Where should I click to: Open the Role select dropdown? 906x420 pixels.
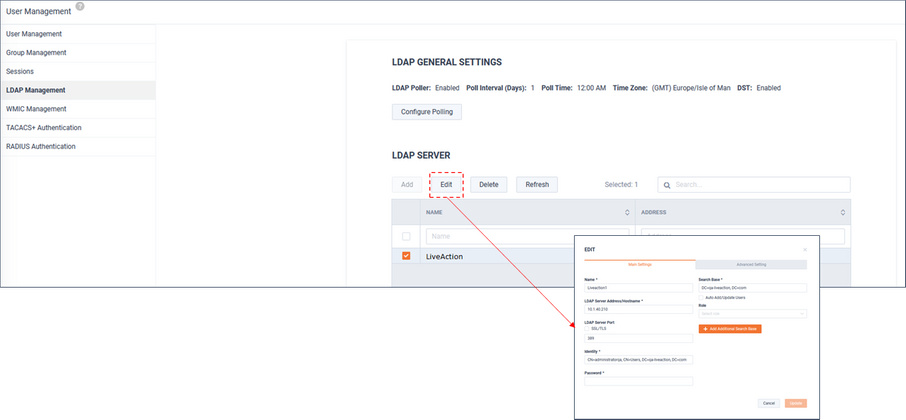(752, 314)
